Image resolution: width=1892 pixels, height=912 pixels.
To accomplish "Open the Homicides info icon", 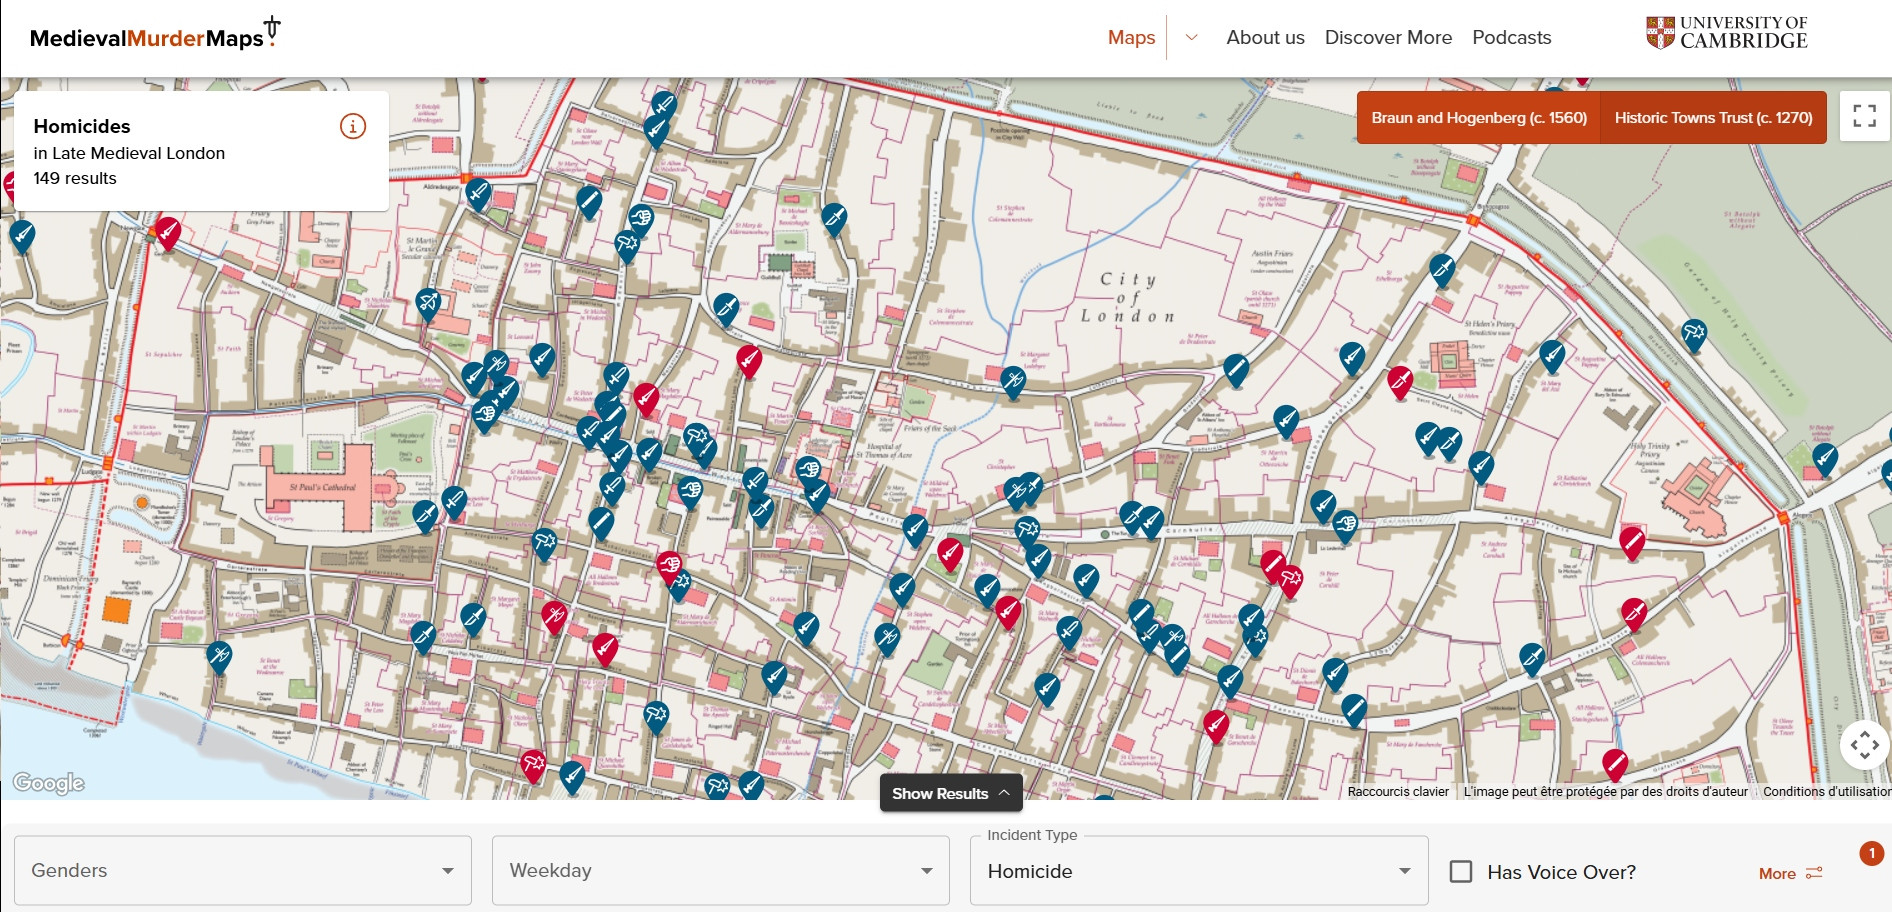I will click(353, 126).
